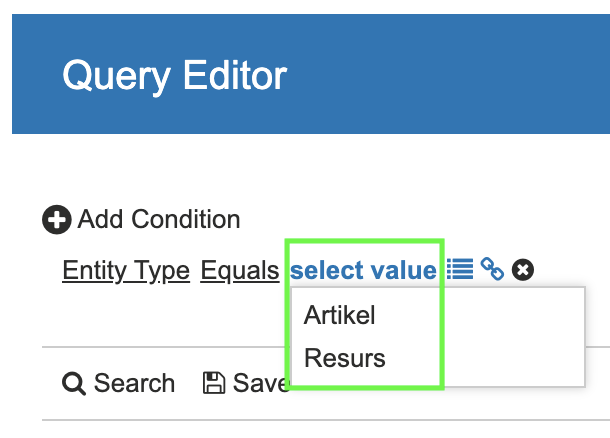
Task: Click the Query Editor title text
Action: click(x=174, y=75)
